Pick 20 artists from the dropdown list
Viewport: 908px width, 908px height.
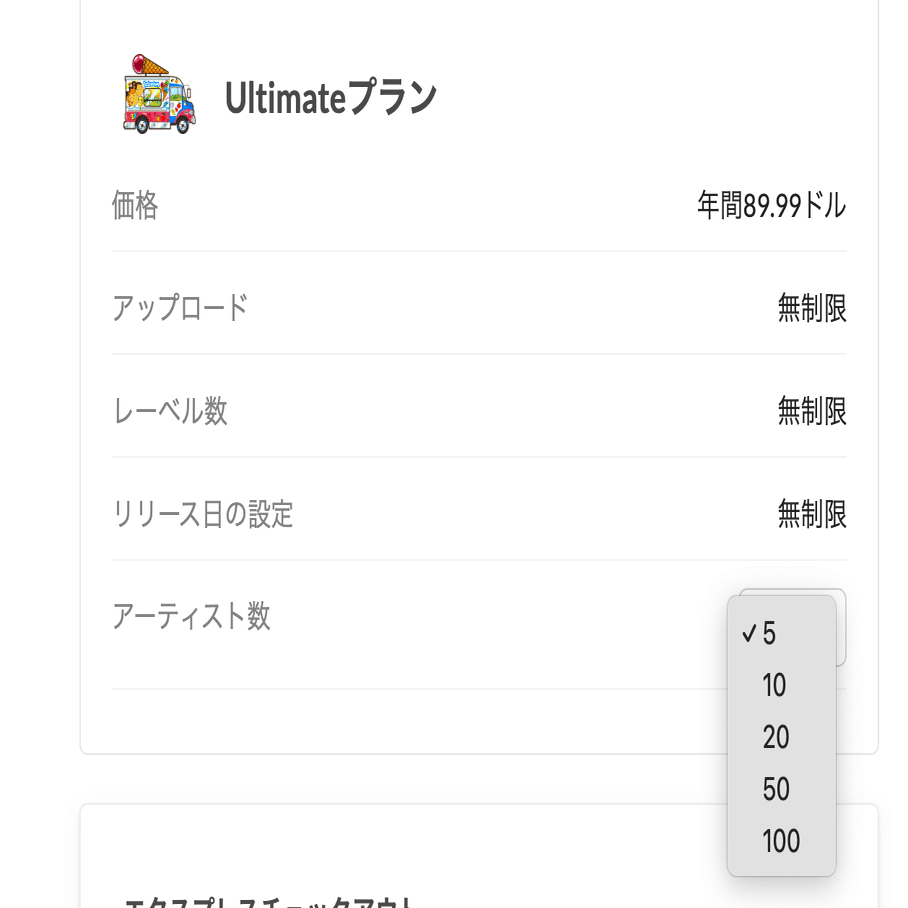[776, 738]
